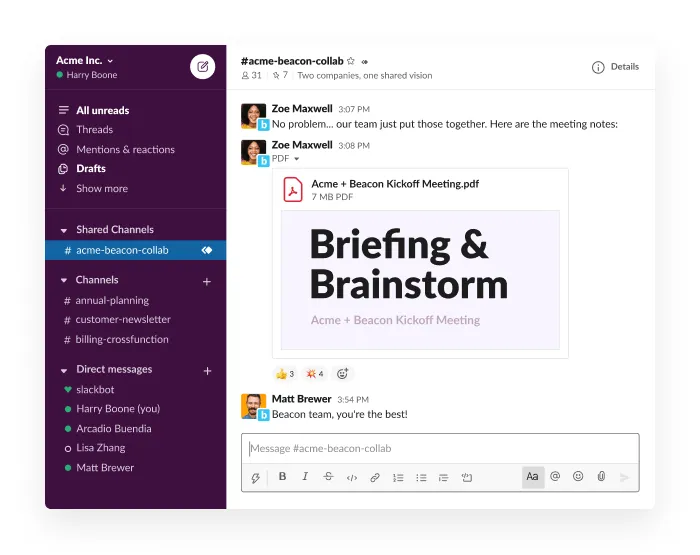Viewport: 700px width, 555px height.
Task: Click the 3:54 PM message timestamp
Action: point(353,400)
